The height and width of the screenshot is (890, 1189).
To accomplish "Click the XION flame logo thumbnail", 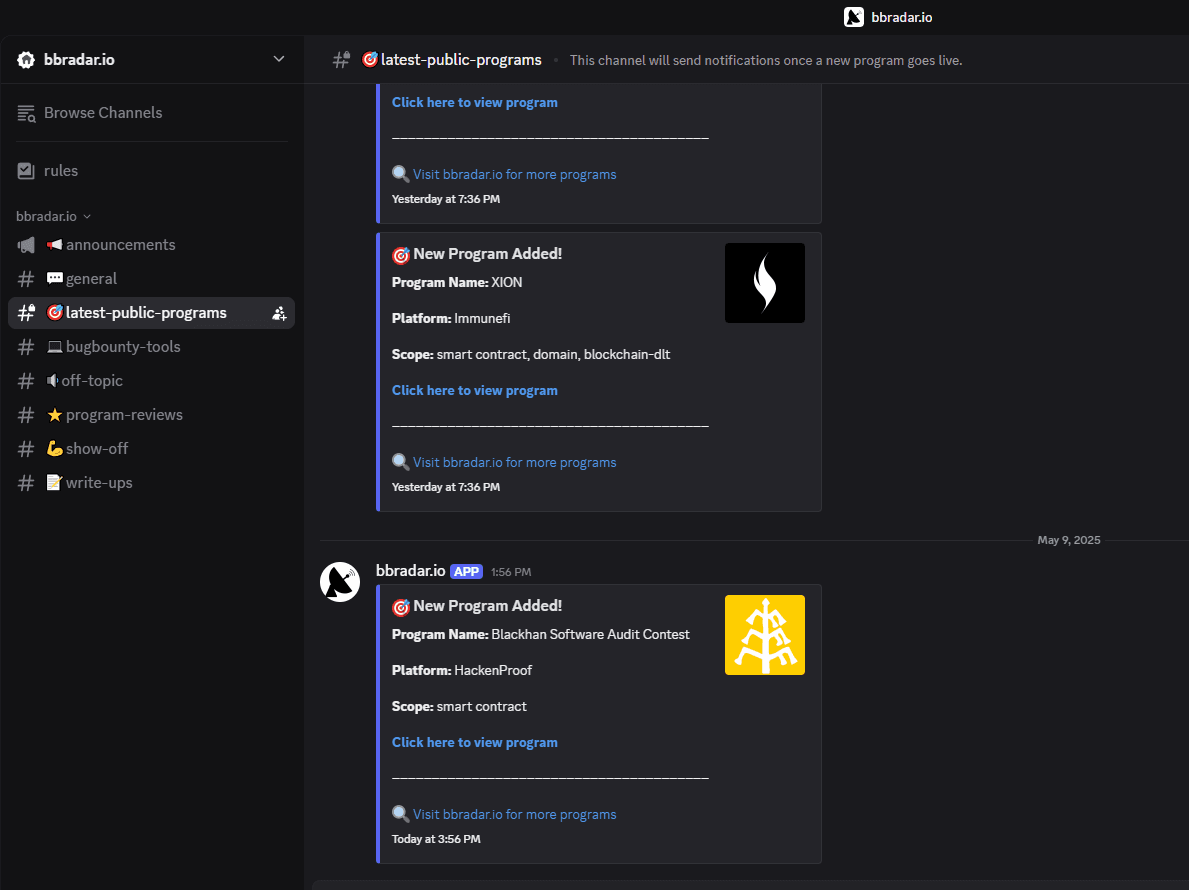I will pyautogui.click(x=764, y=283).
